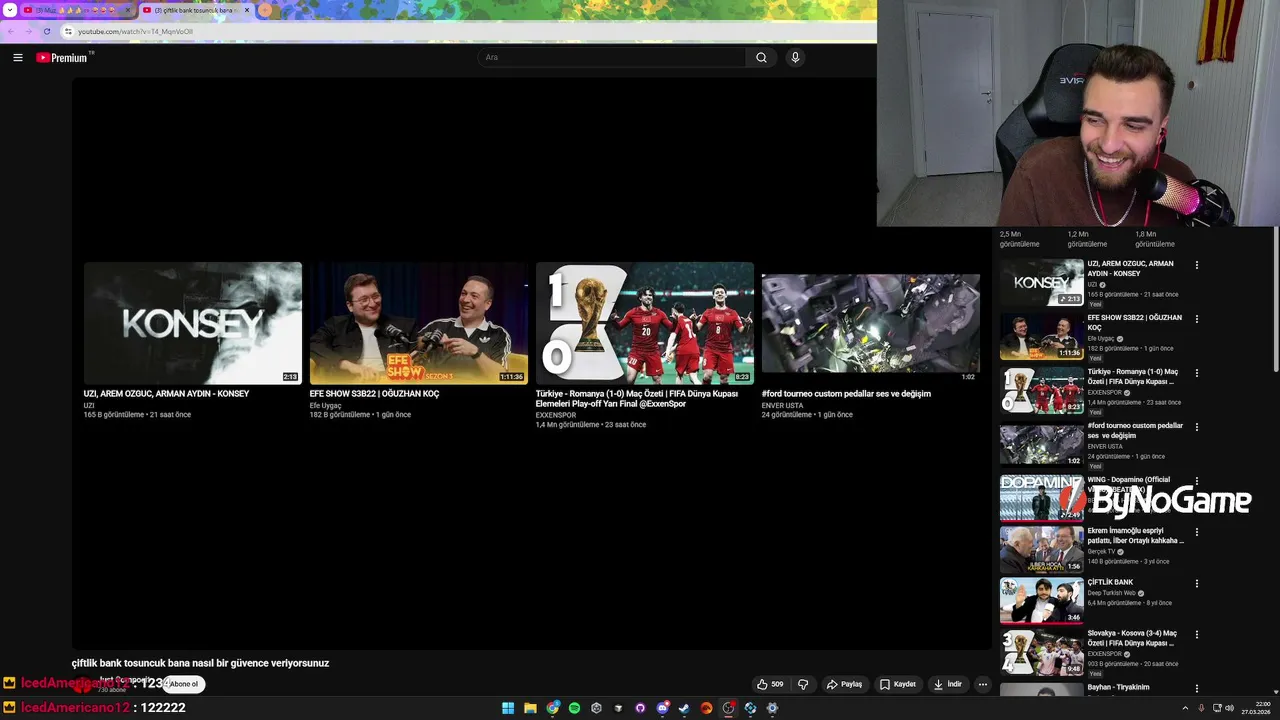The image size is (1280, 720).
Task: Open options menu for Slovakya - Kosova video
Action: 1196,635
